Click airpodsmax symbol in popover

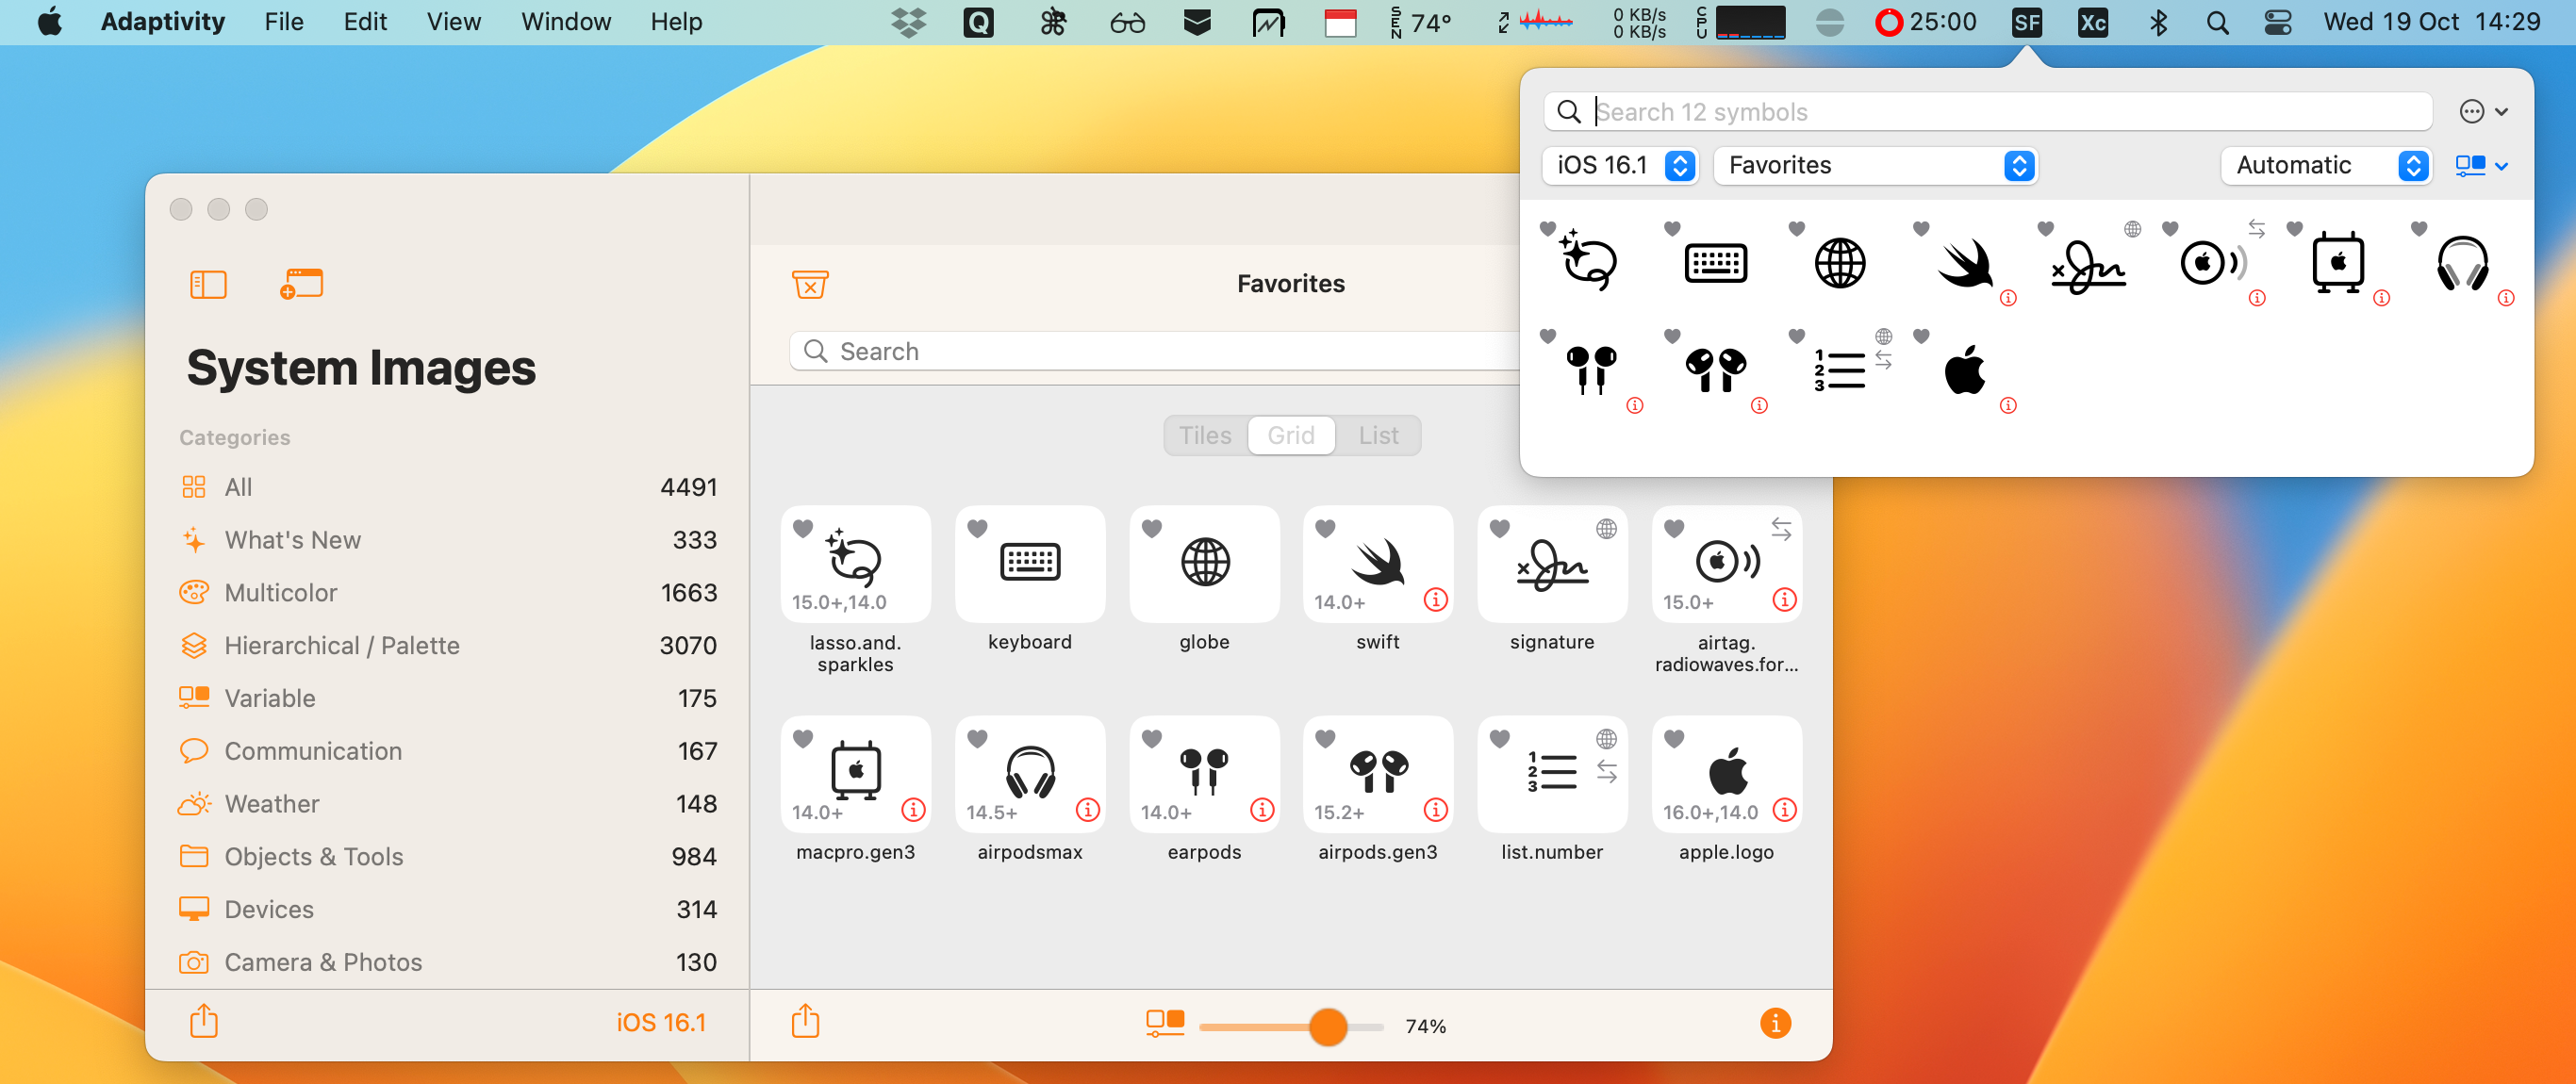pyautogui.click(x=2461, y=264)
